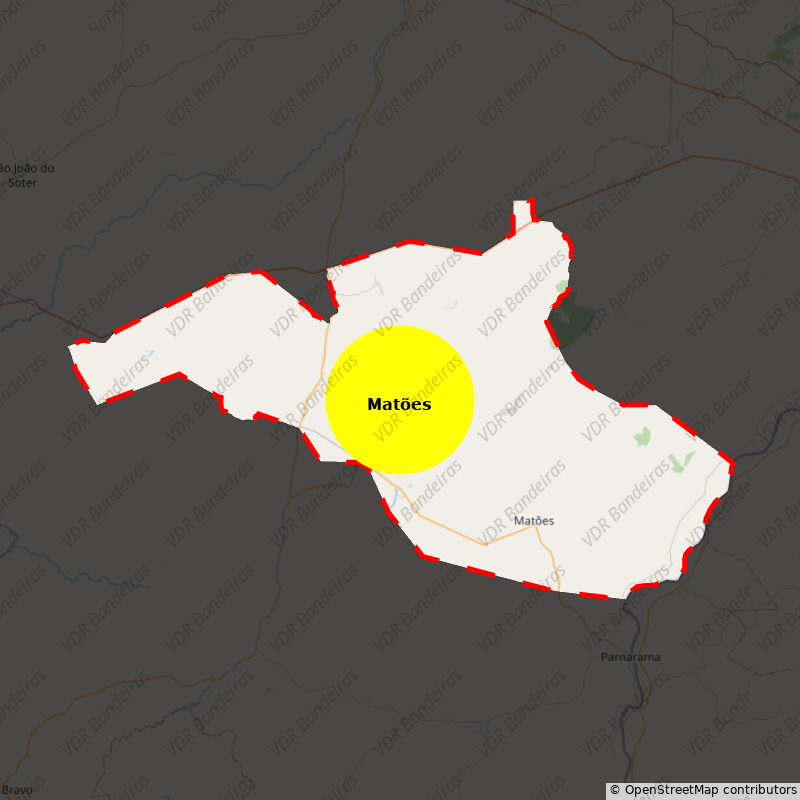Click the Parnarama town label

(630, 657)
